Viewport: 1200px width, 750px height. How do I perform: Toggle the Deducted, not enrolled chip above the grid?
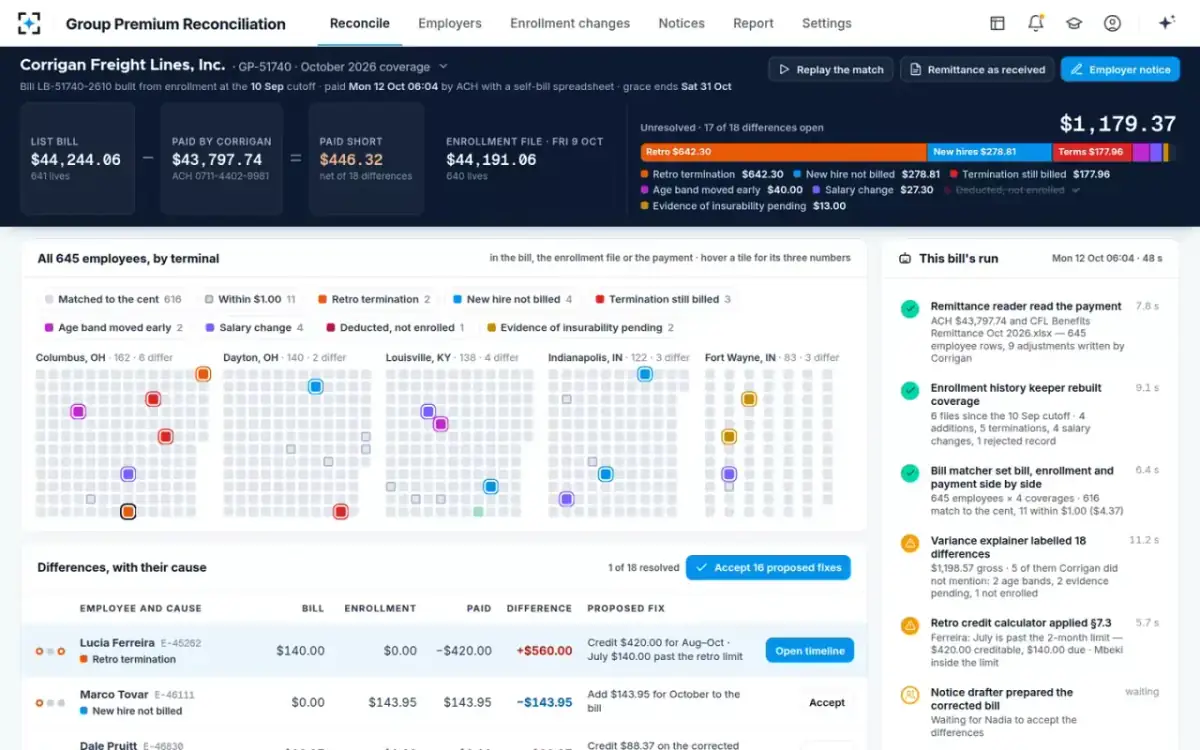tap(395, 327)
